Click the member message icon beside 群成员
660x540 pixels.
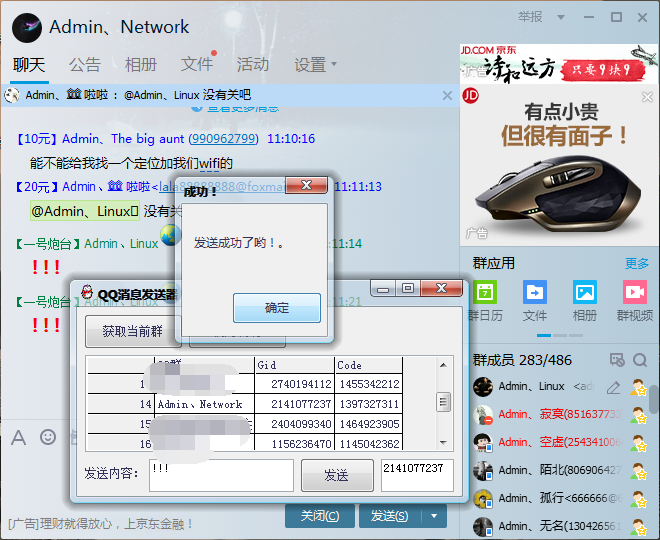(617, 360)
